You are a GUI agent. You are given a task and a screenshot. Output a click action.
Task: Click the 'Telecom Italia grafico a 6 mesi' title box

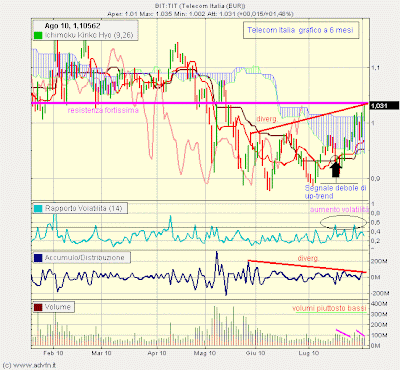[x=301, y=30]
